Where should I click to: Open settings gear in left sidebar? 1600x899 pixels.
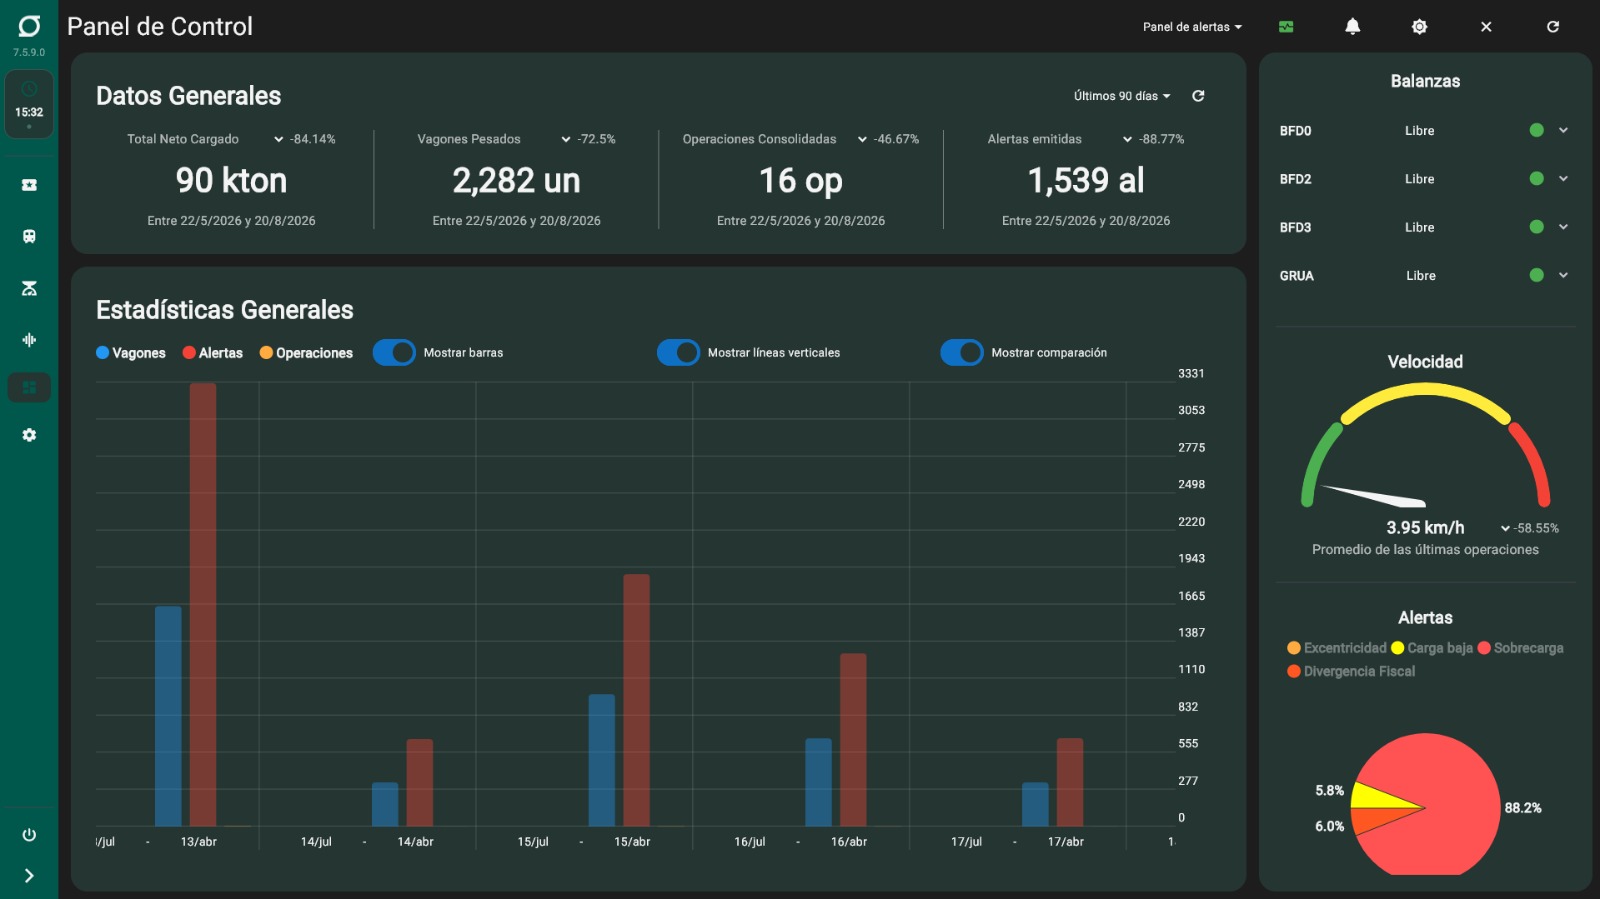(29, 435)
